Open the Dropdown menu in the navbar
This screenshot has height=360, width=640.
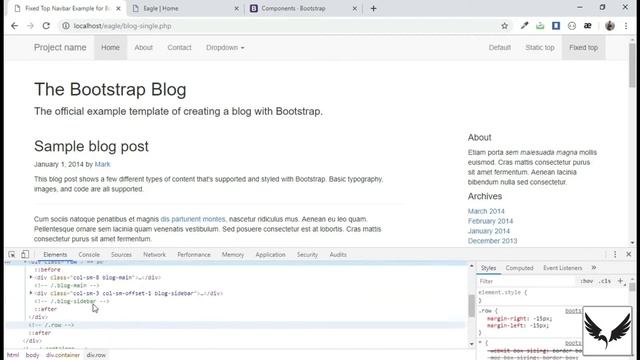click(225, 47)
